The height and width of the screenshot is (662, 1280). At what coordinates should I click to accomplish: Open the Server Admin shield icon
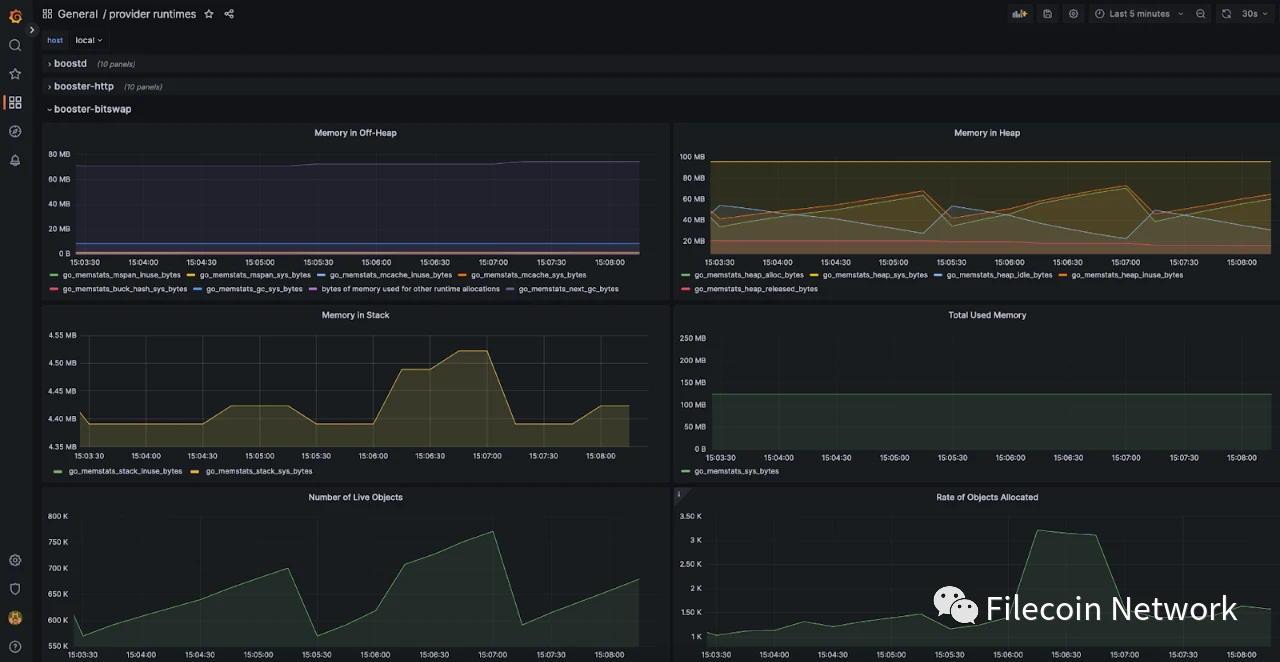click(x=15, y=589)
